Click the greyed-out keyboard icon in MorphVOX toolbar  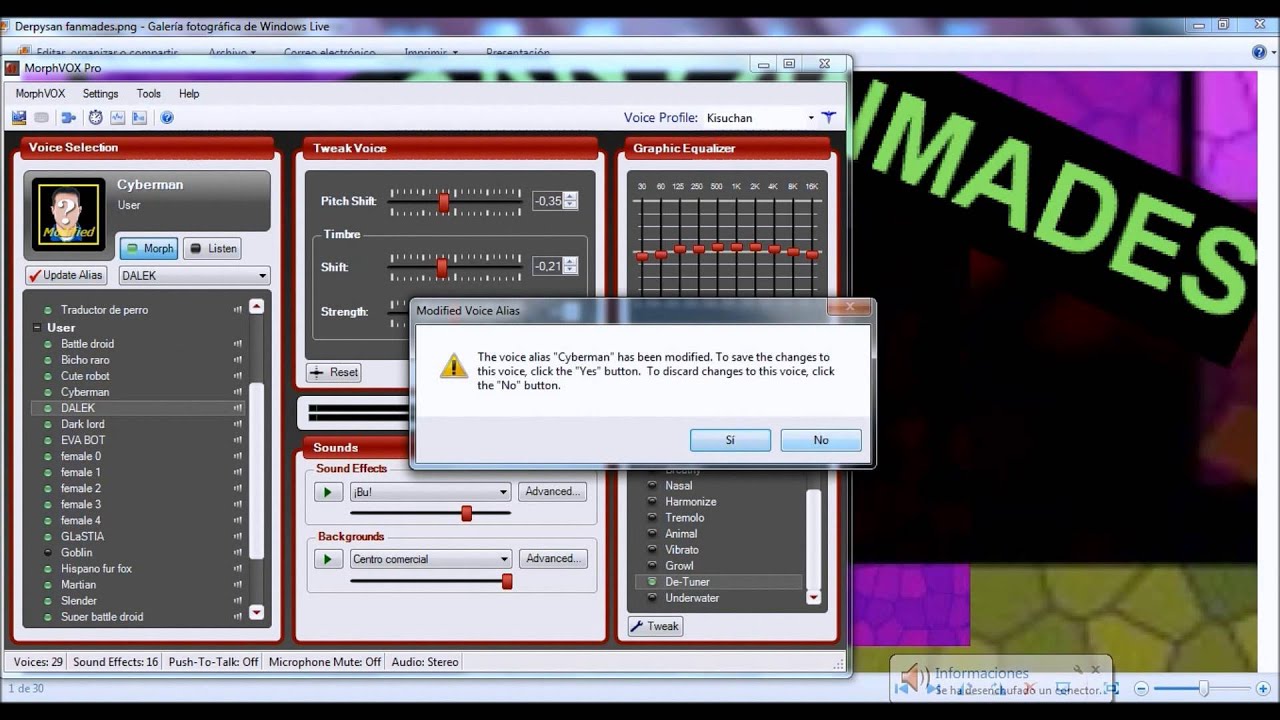point(42,118)
